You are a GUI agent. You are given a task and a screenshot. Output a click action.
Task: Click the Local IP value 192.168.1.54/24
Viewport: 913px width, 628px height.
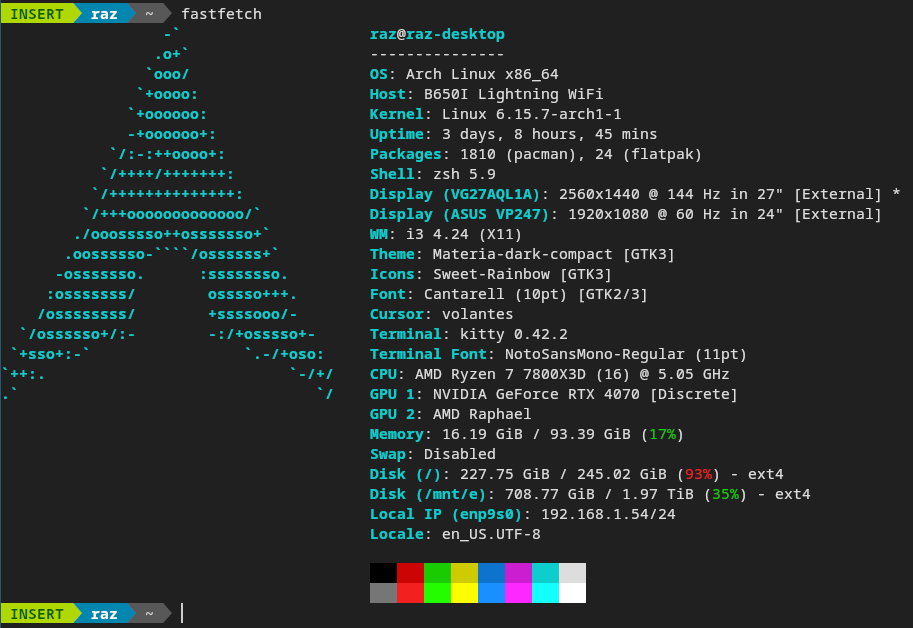coord(608,514)
